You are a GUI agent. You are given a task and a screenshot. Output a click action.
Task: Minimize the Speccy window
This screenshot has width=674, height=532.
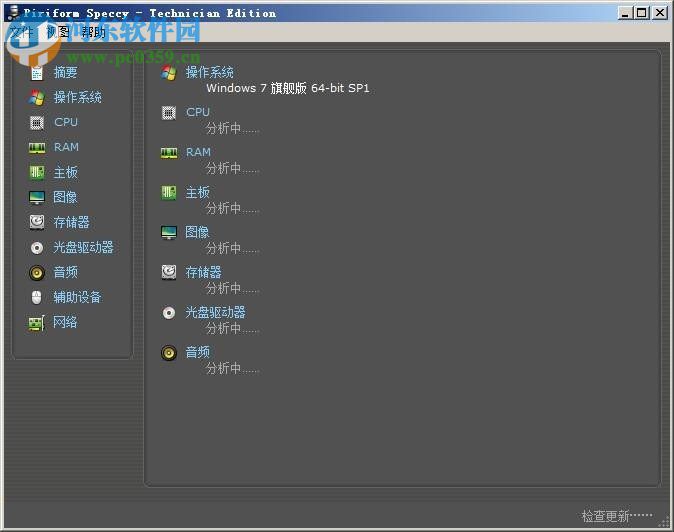point(625,13)
